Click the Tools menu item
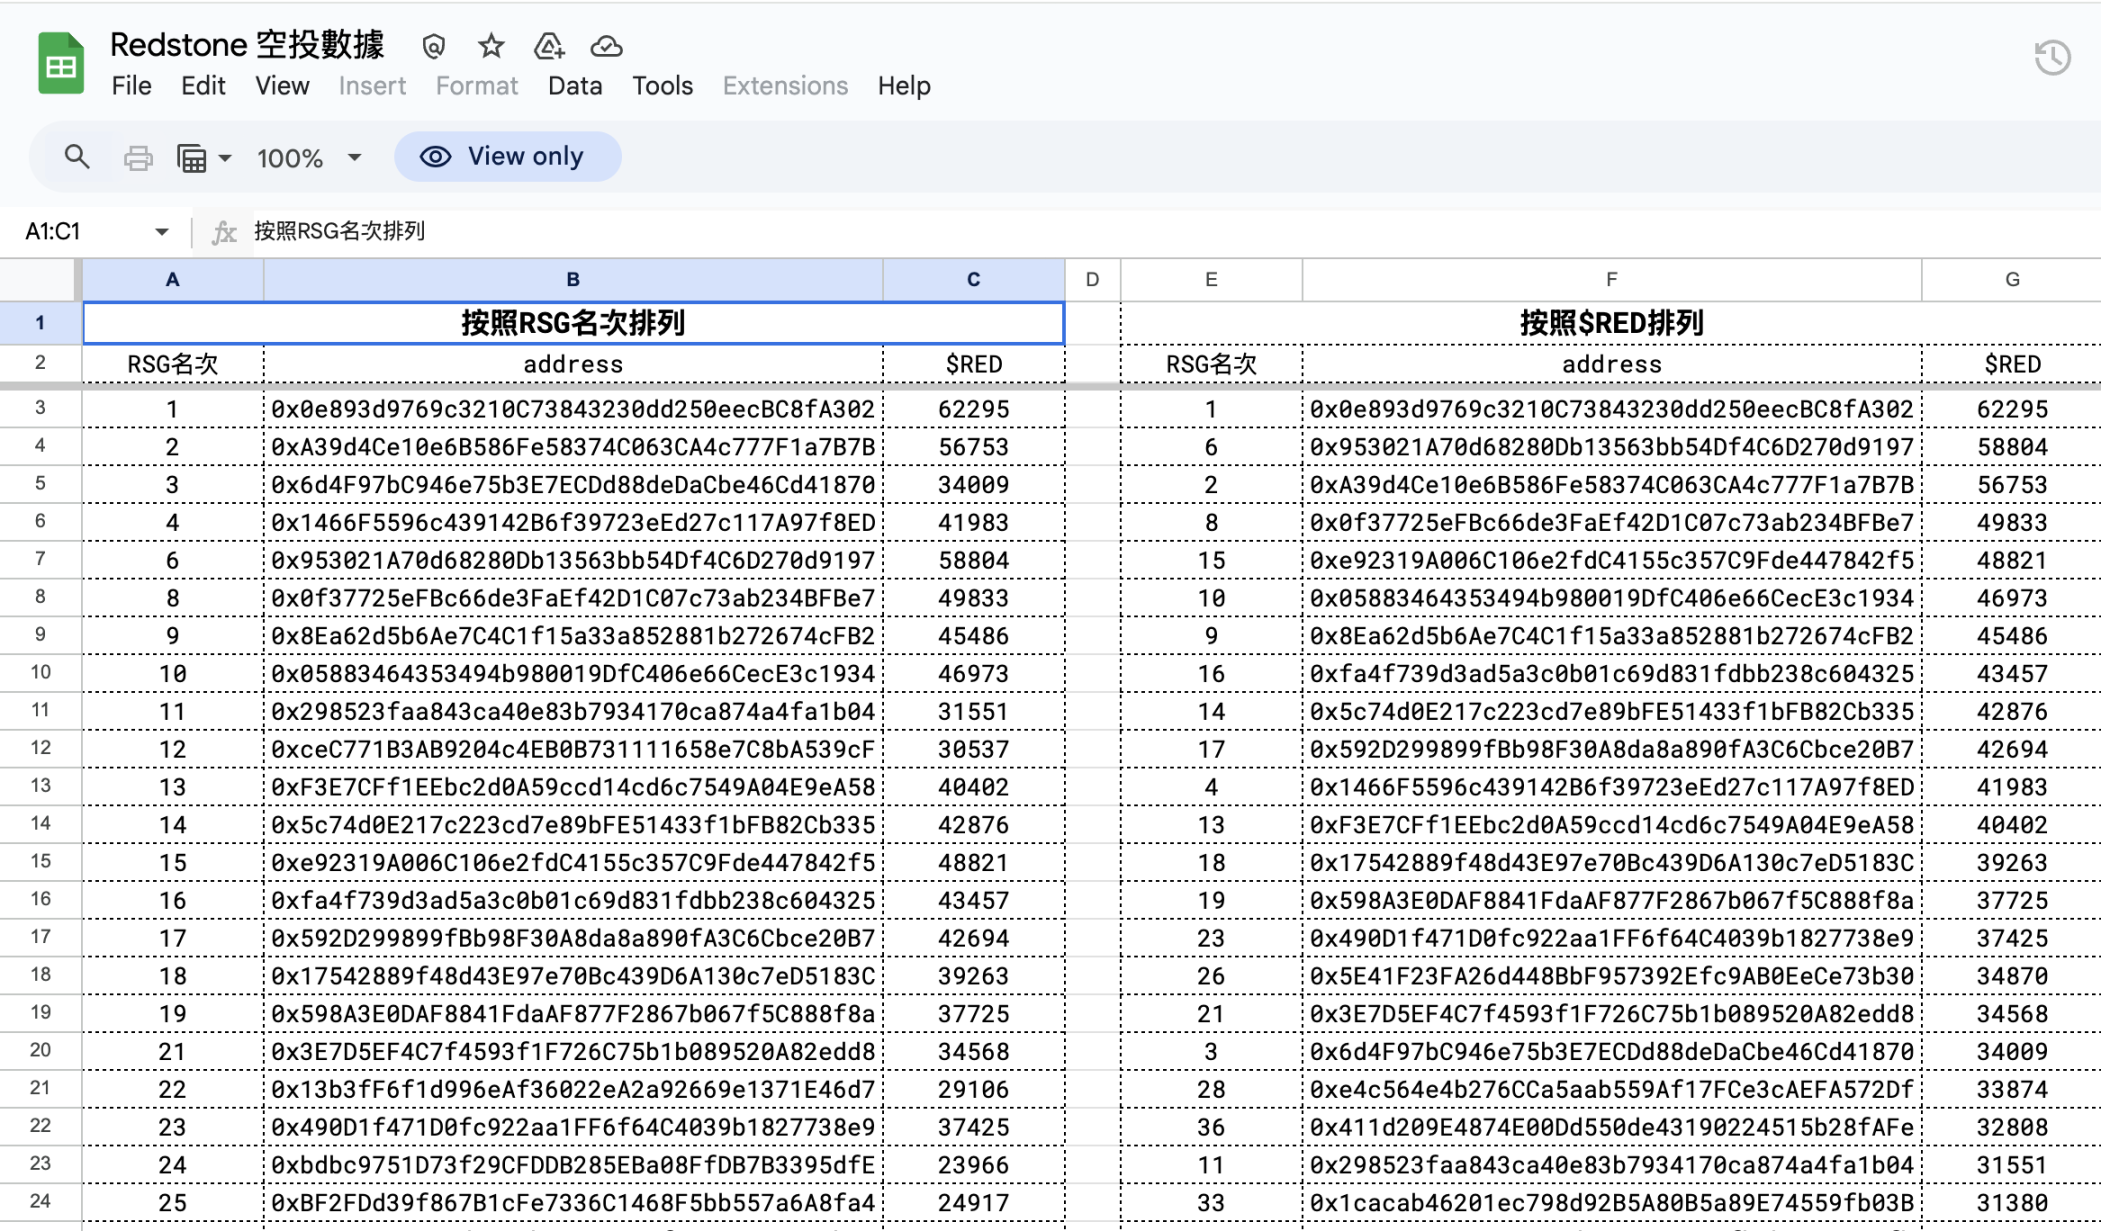The width and height of the screenshot is (2101, 1231). click(x=662, y=84)
